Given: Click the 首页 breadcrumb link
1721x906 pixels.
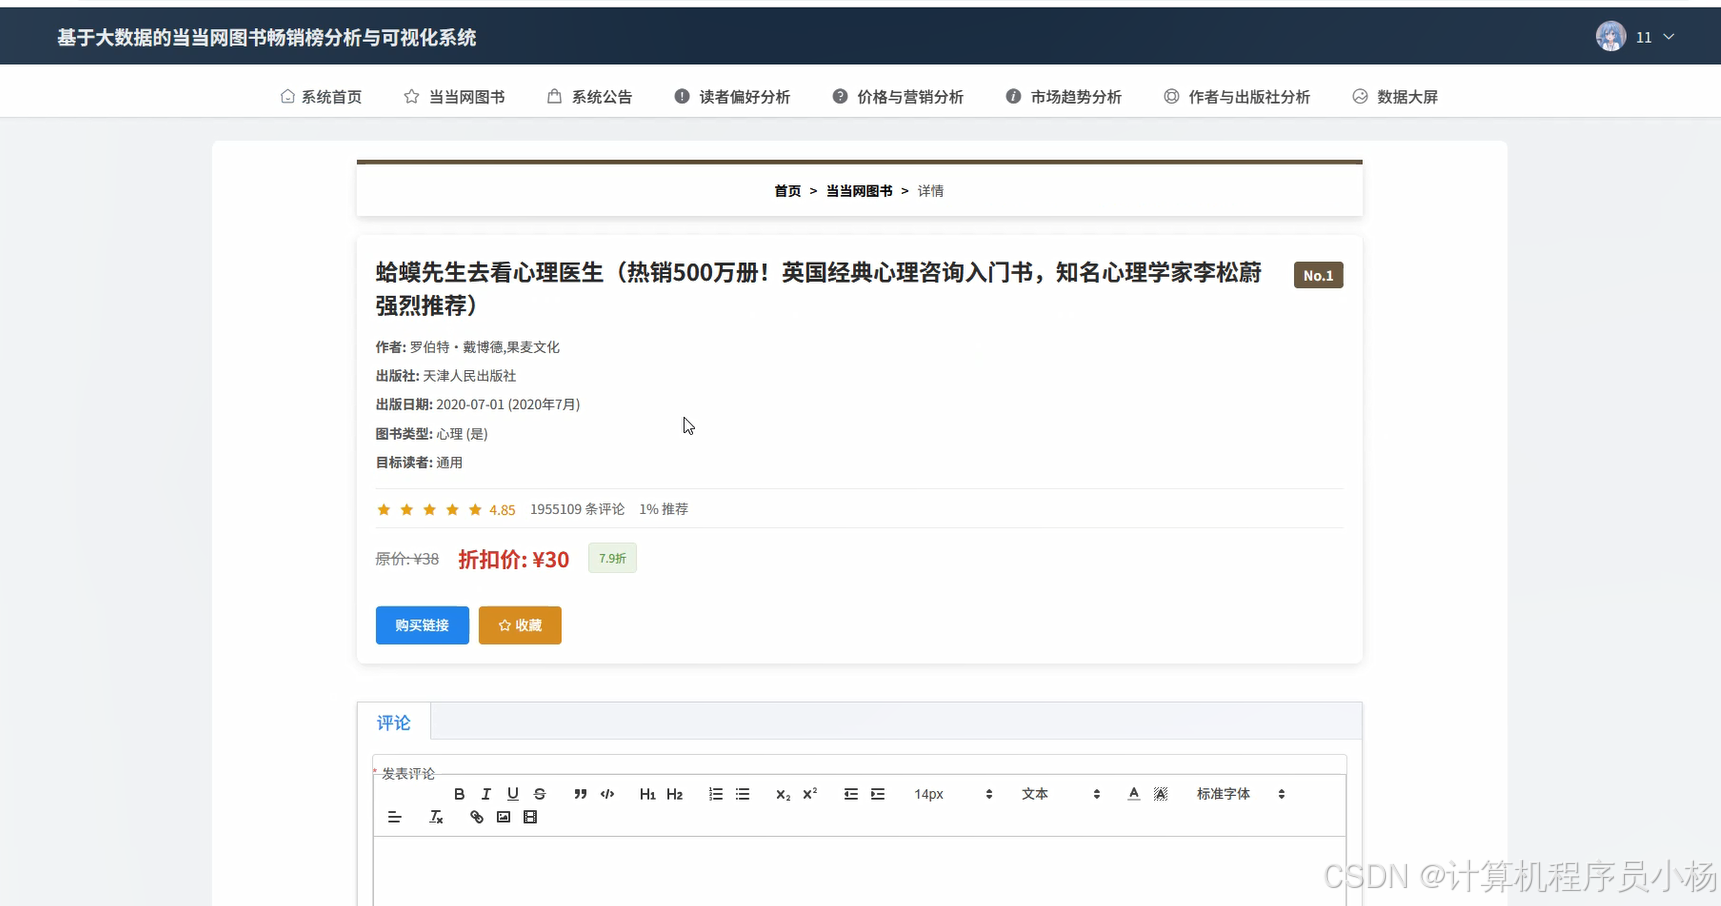Looking at the screenshot, I should click(788, 191).
